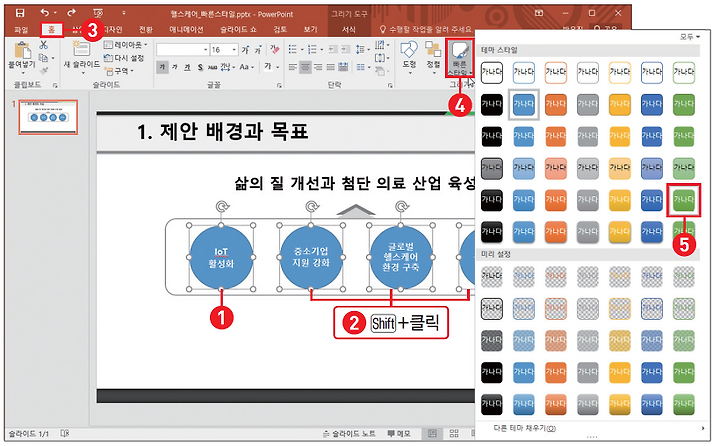Clear all text formatting
Viewport: 720px width, 446px height.
coord(275,49)
